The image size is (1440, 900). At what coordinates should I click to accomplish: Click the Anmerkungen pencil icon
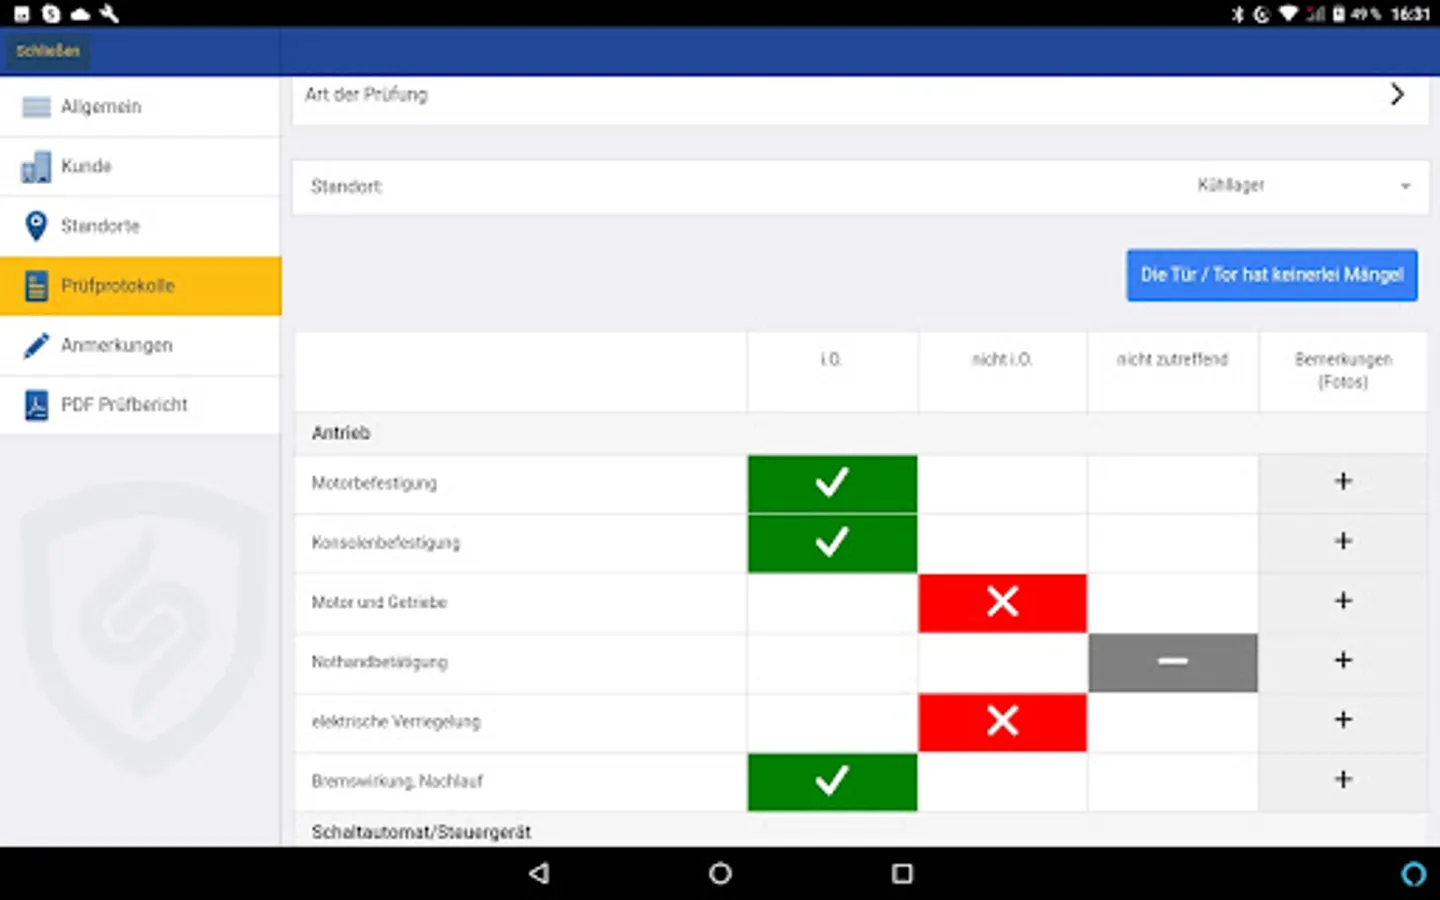click(35, 345)
